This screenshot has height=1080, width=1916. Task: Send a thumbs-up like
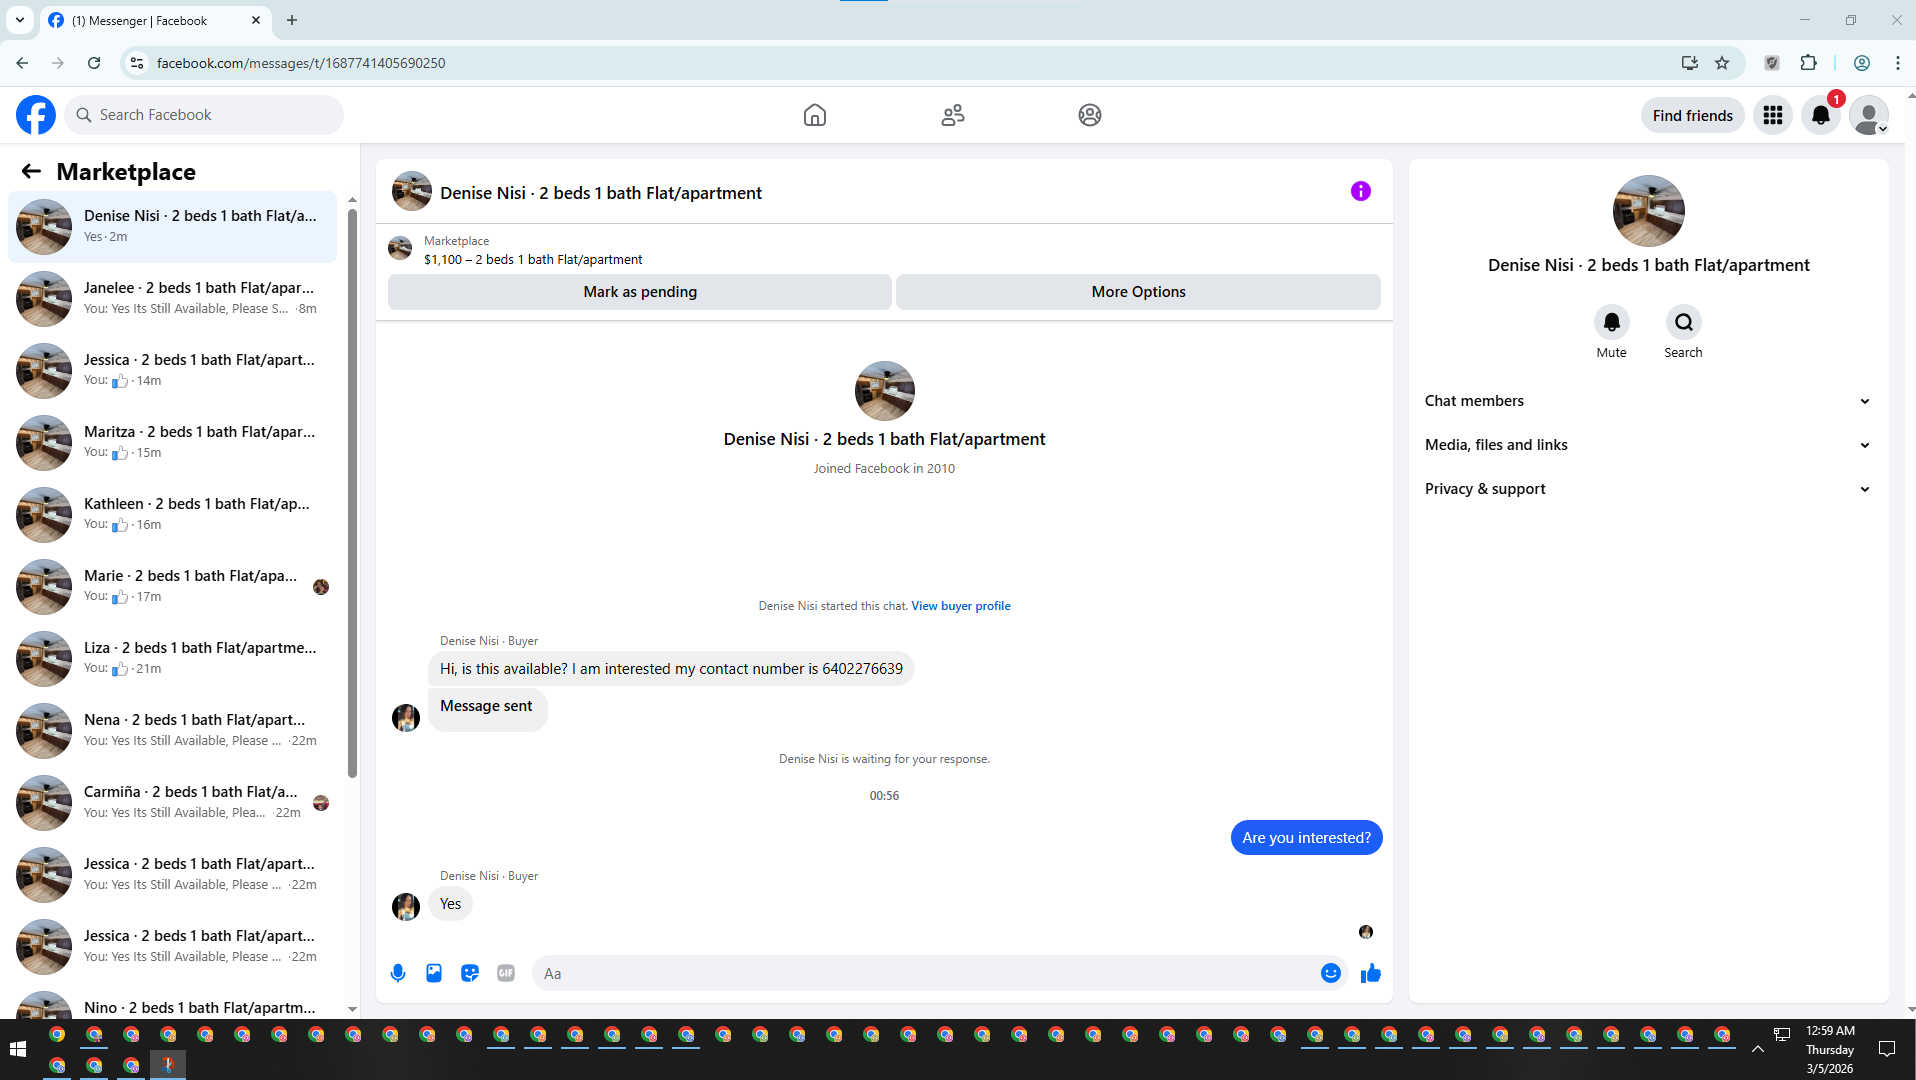[1371, 973]
